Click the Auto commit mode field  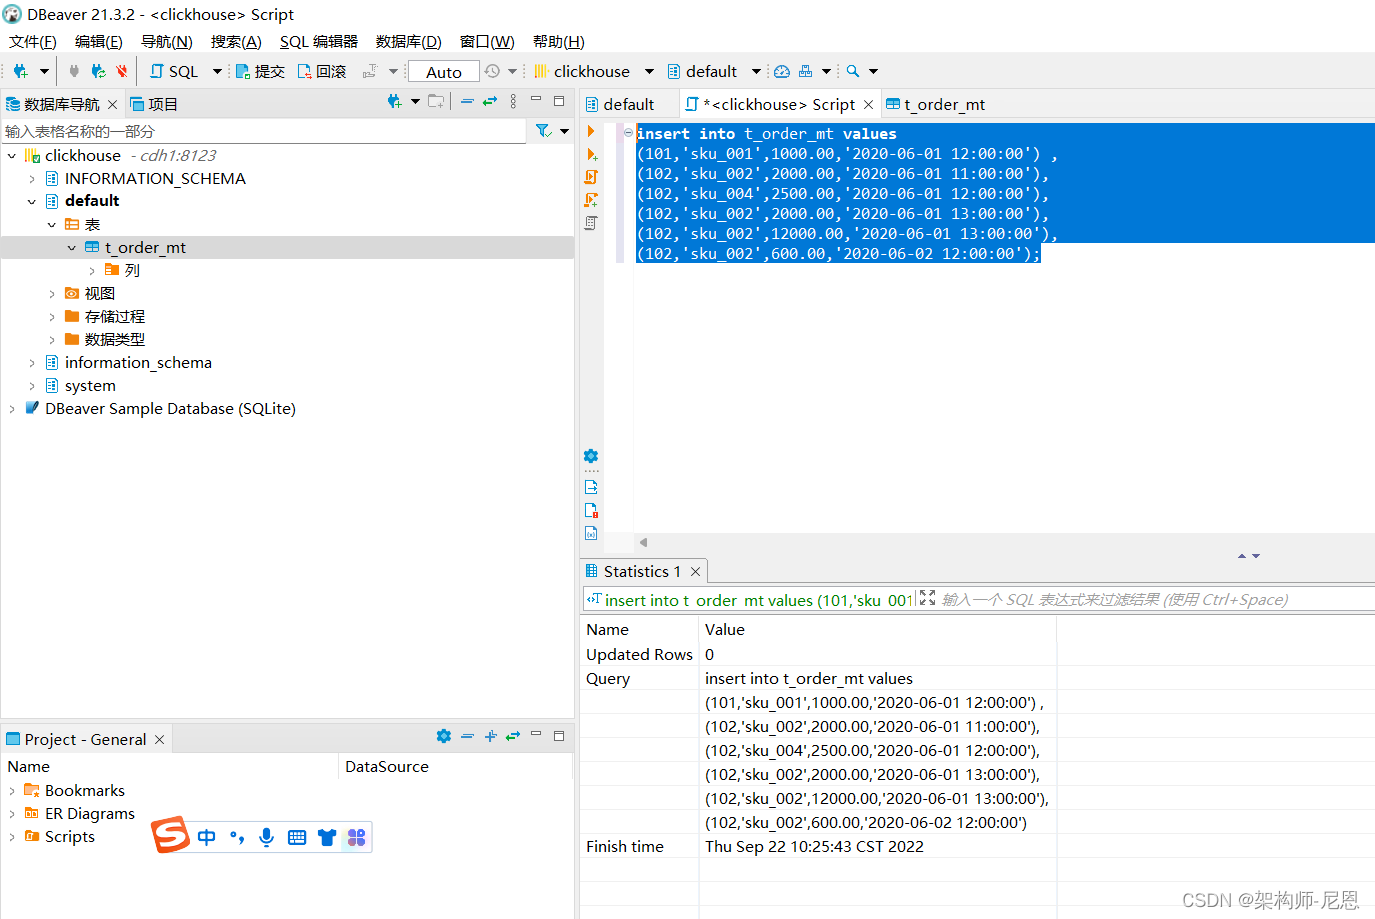point(444,72)
